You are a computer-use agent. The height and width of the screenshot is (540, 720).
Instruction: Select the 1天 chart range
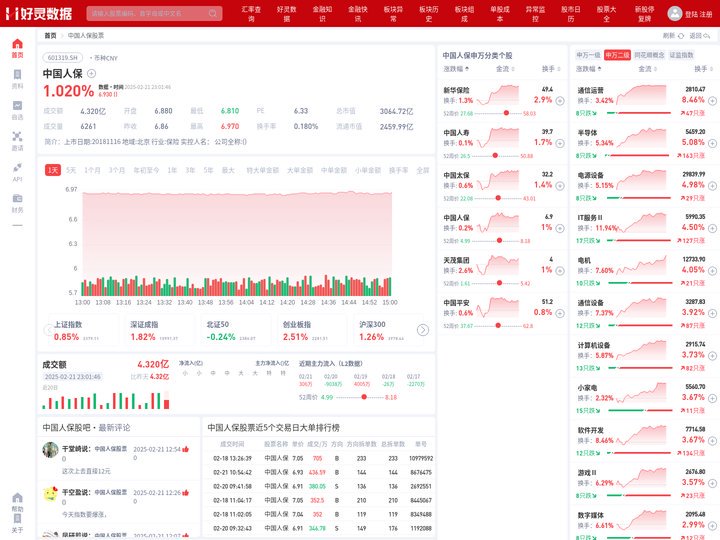[x=53, y=170]
